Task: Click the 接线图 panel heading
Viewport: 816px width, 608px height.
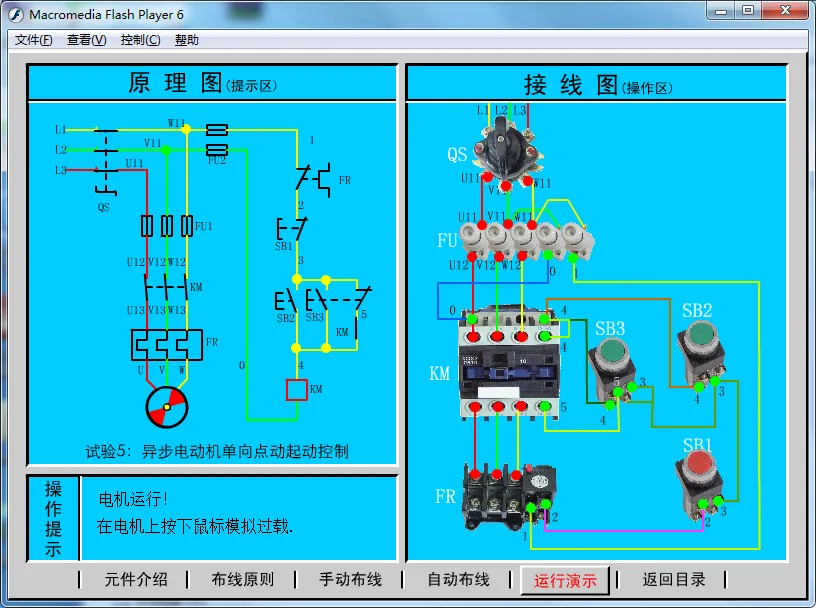Action: pyautogui.click(x=572, y=85)
